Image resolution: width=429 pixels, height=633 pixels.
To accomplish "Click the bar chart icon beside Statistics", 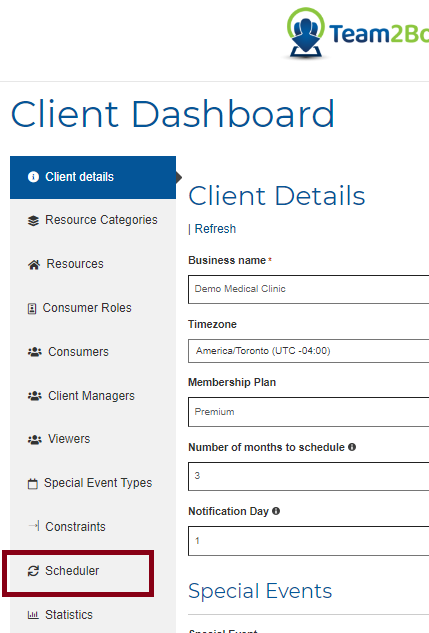I will click(x=33, y=615).
